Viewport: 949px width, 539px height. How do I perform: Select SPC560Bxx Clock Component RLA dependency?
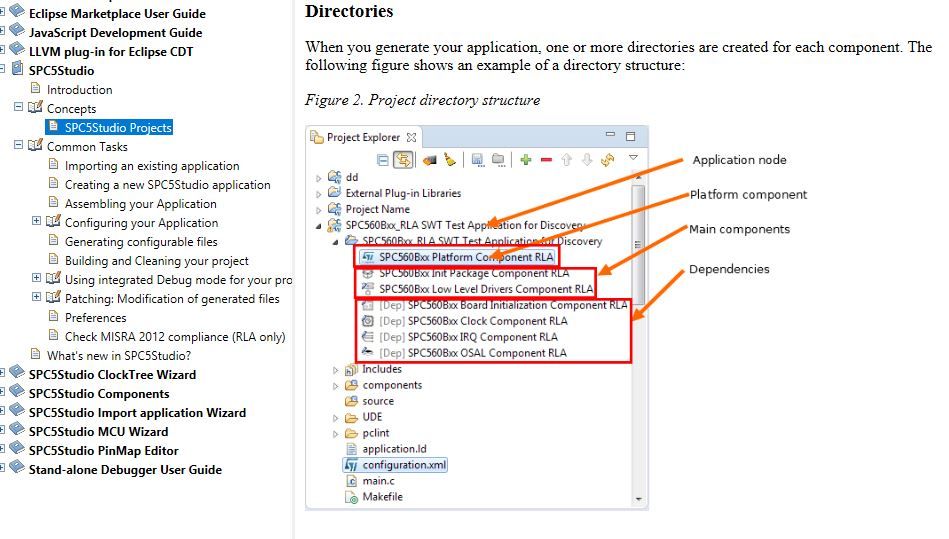(x=487, y=321)
